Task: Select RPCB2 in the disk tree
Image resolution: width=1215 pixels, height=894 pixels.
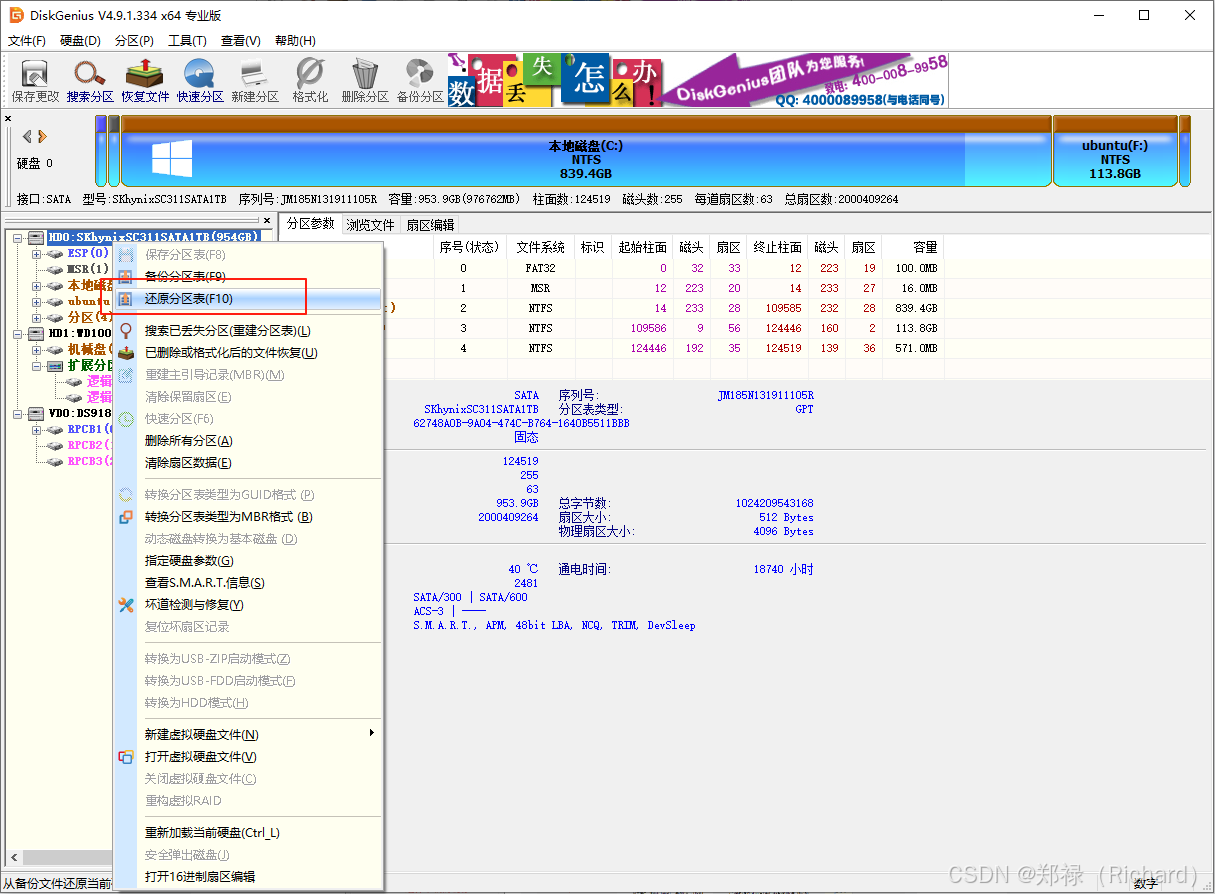Action: [90, 445]
